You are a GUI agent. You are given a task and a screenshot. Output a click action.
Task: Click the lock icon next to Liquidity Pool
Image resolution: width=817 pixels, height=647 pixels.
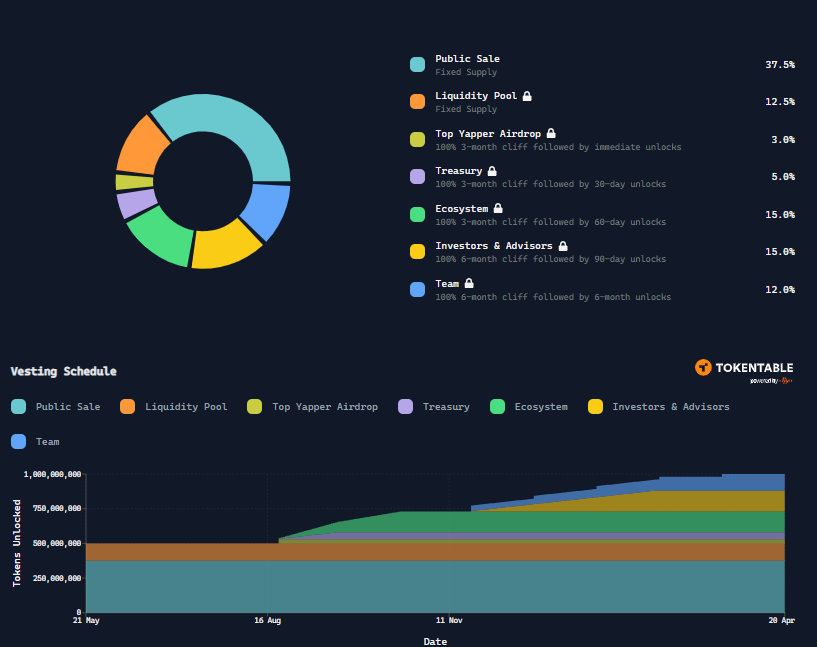[x=527, y=96]
